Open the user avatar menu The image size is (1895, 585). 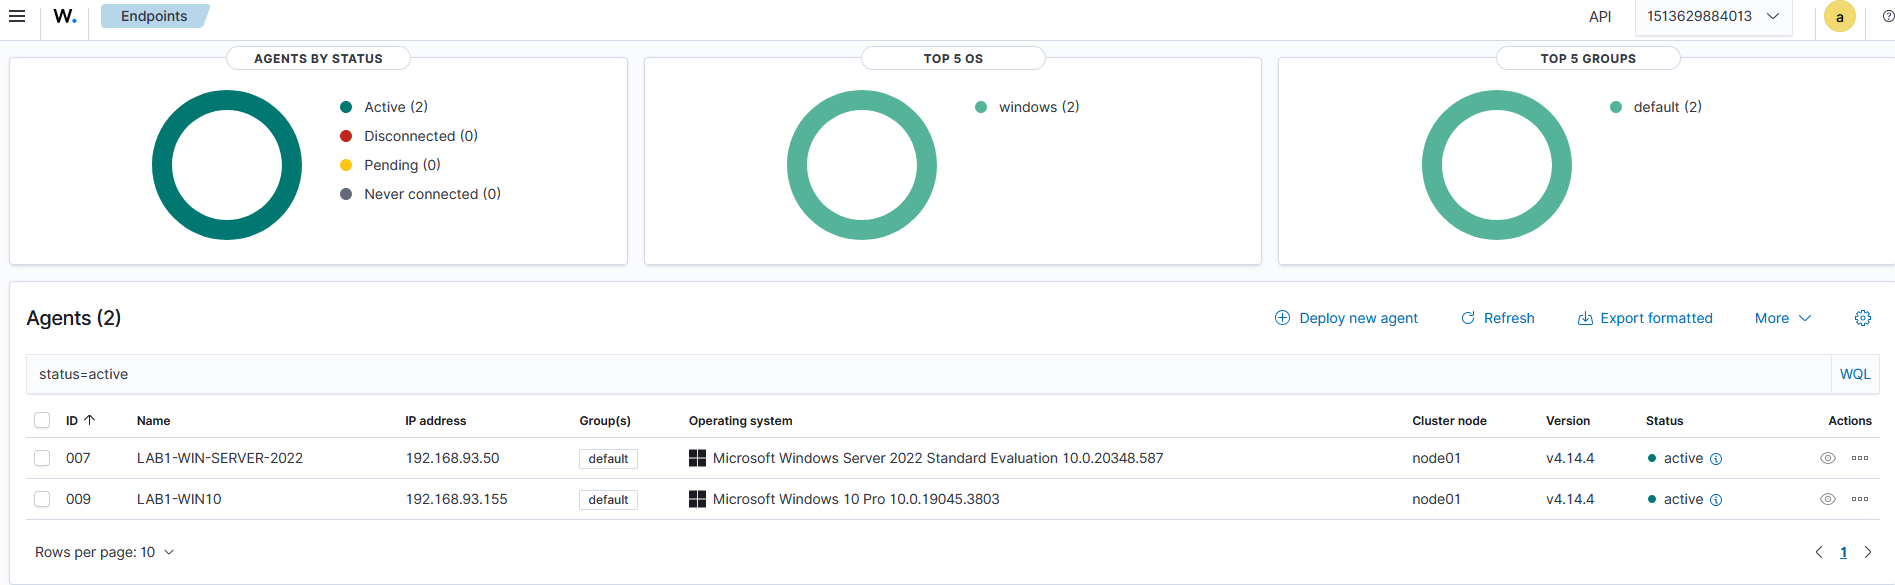click(1840, 17)
